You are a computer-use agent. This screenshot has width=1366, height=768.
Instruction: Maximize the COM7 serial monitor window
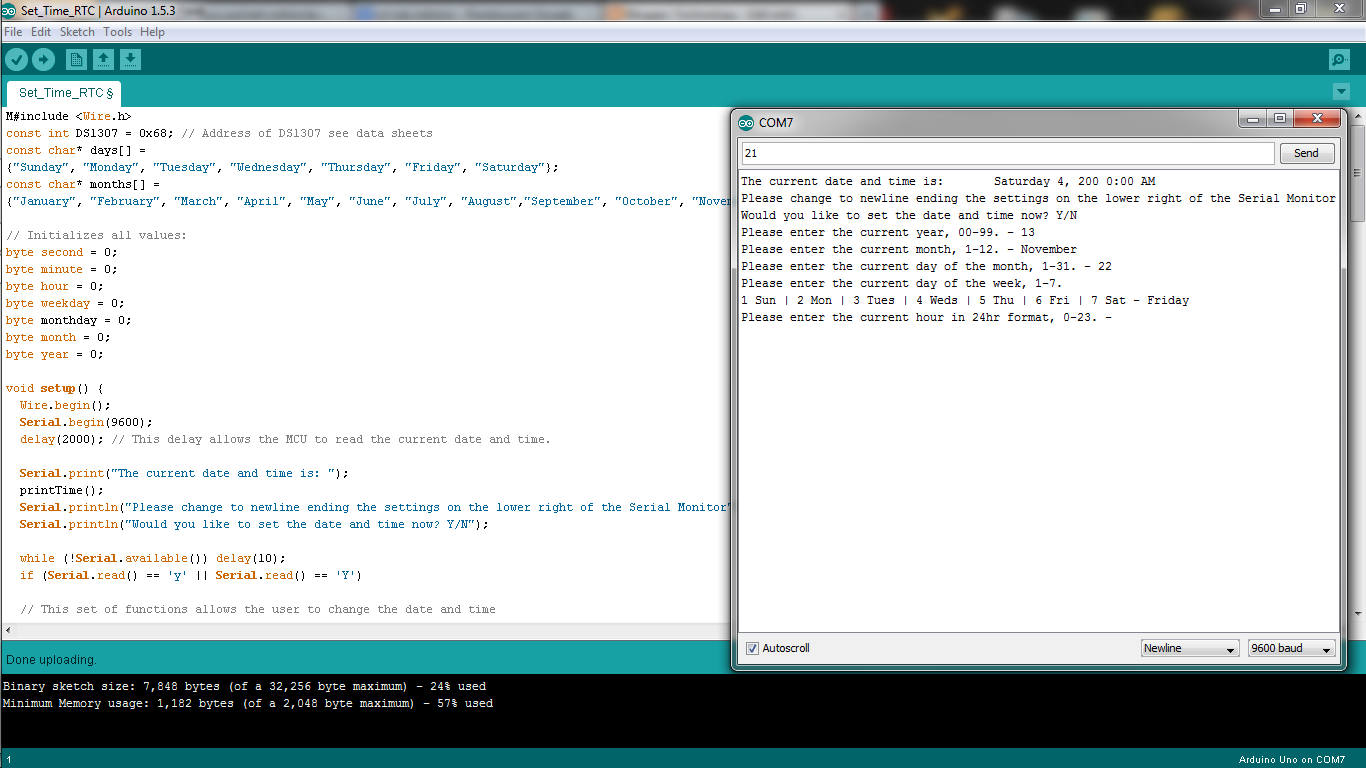click(1280, 119)
